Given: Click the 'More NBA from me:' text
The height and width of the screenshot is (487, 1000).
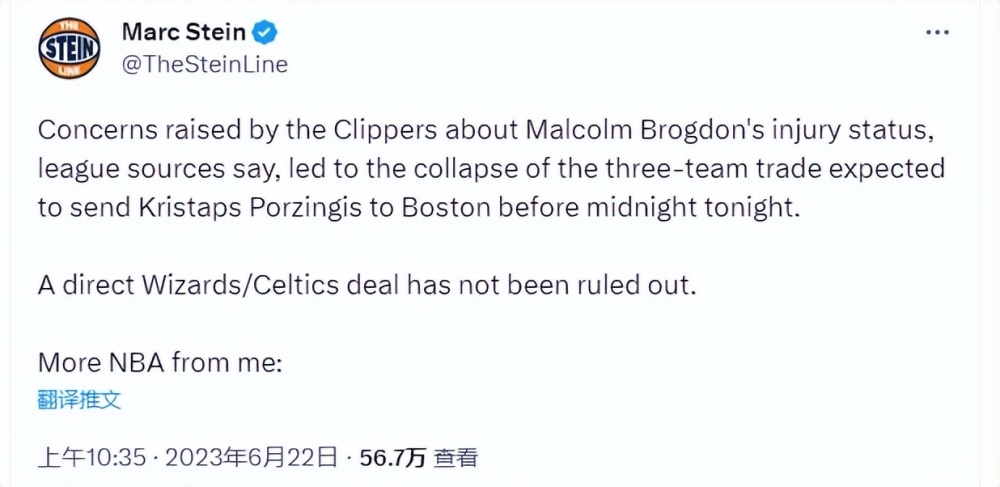Looking at the screenshot, I should (x=160, y=363).
